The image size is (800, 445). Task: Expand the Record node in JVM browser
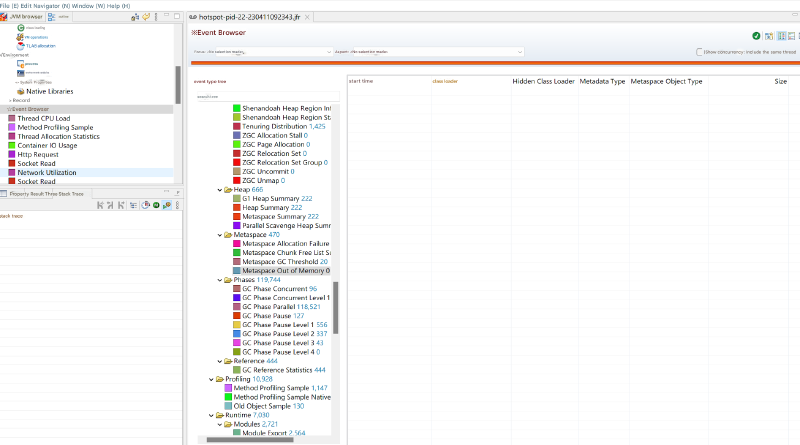[x=10, y=100]
